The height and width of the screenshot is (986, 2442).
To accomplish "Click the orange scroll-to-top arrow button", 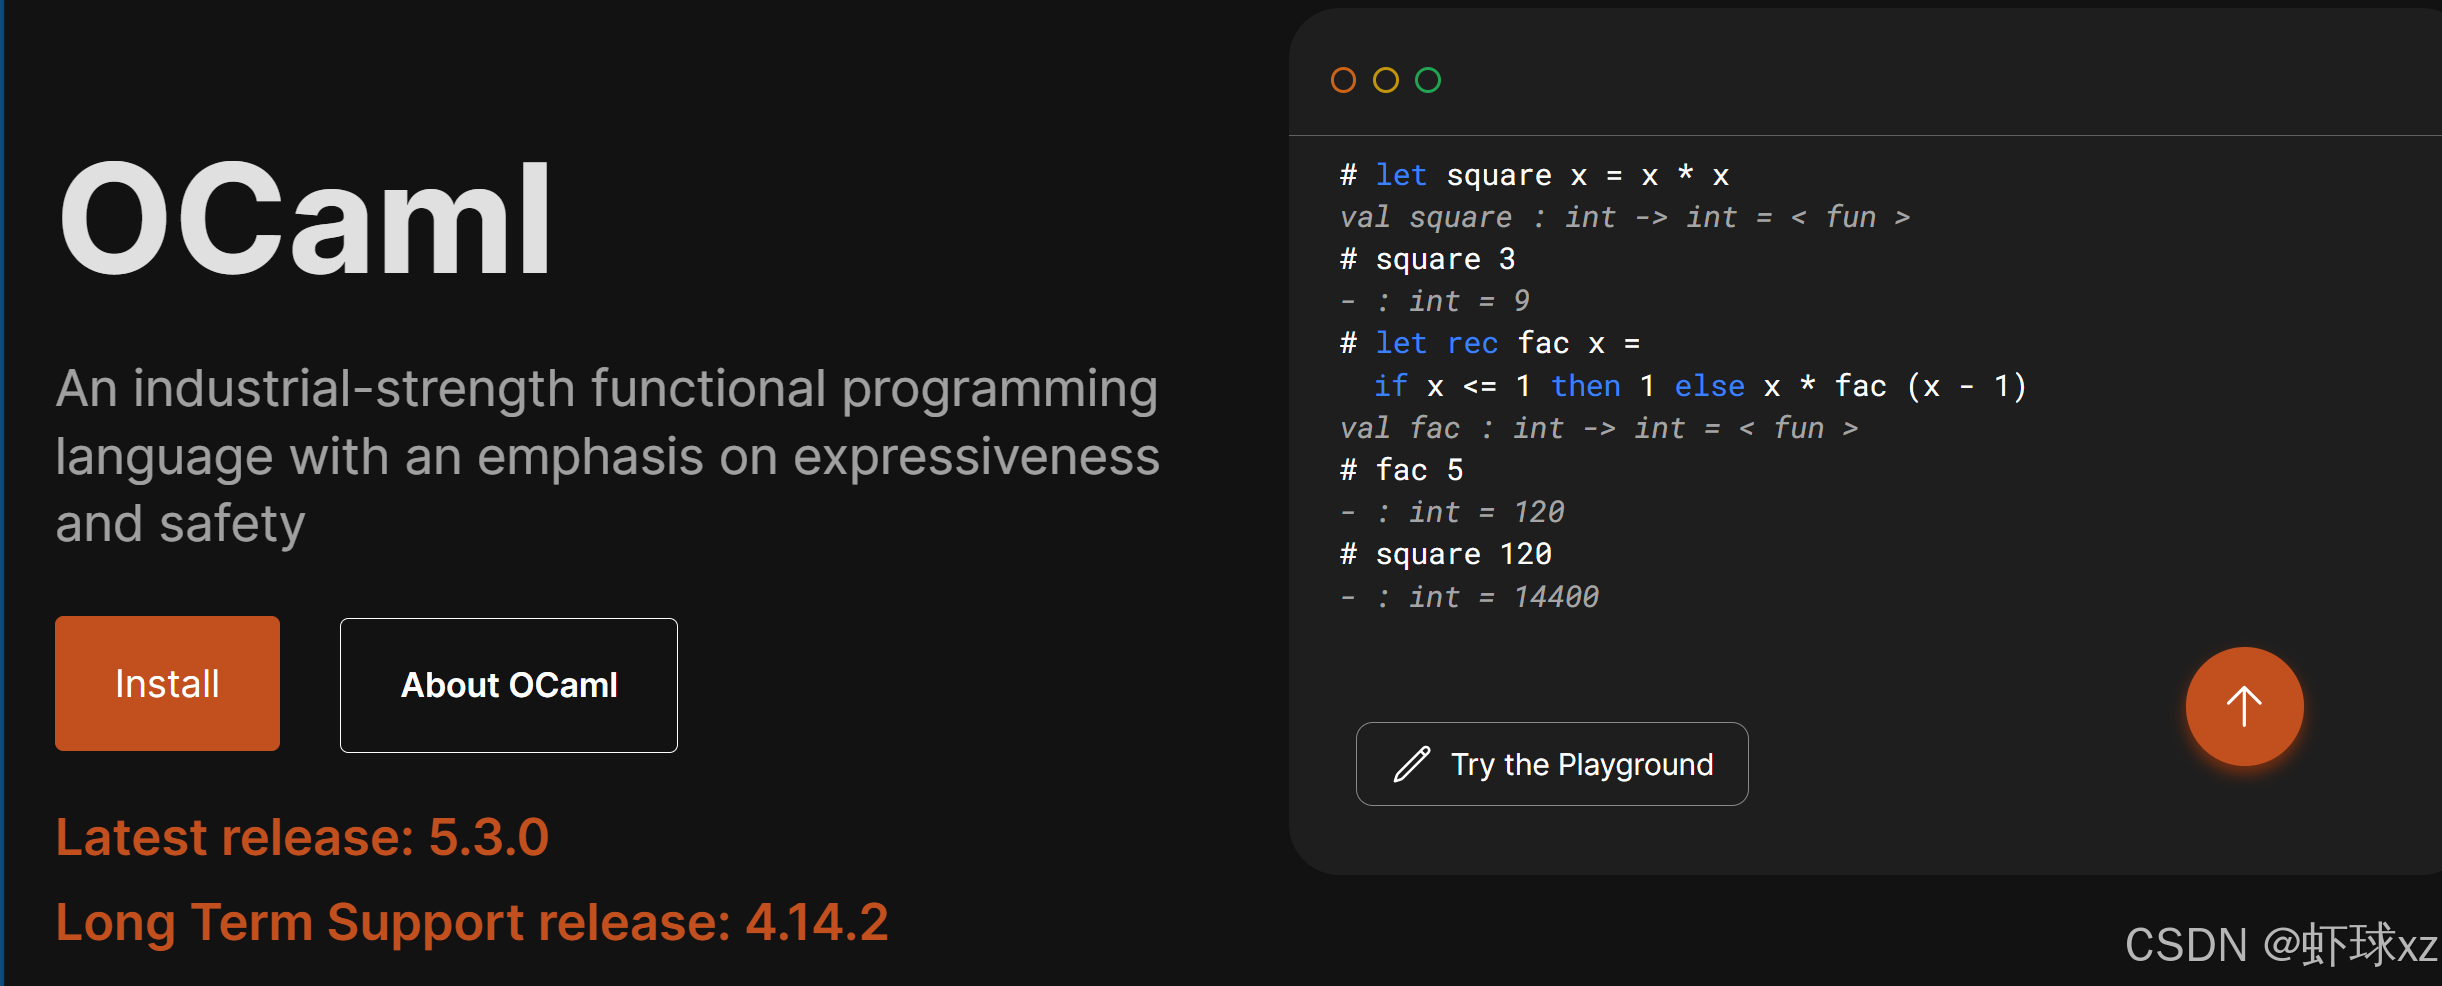I will [2245, 707].
